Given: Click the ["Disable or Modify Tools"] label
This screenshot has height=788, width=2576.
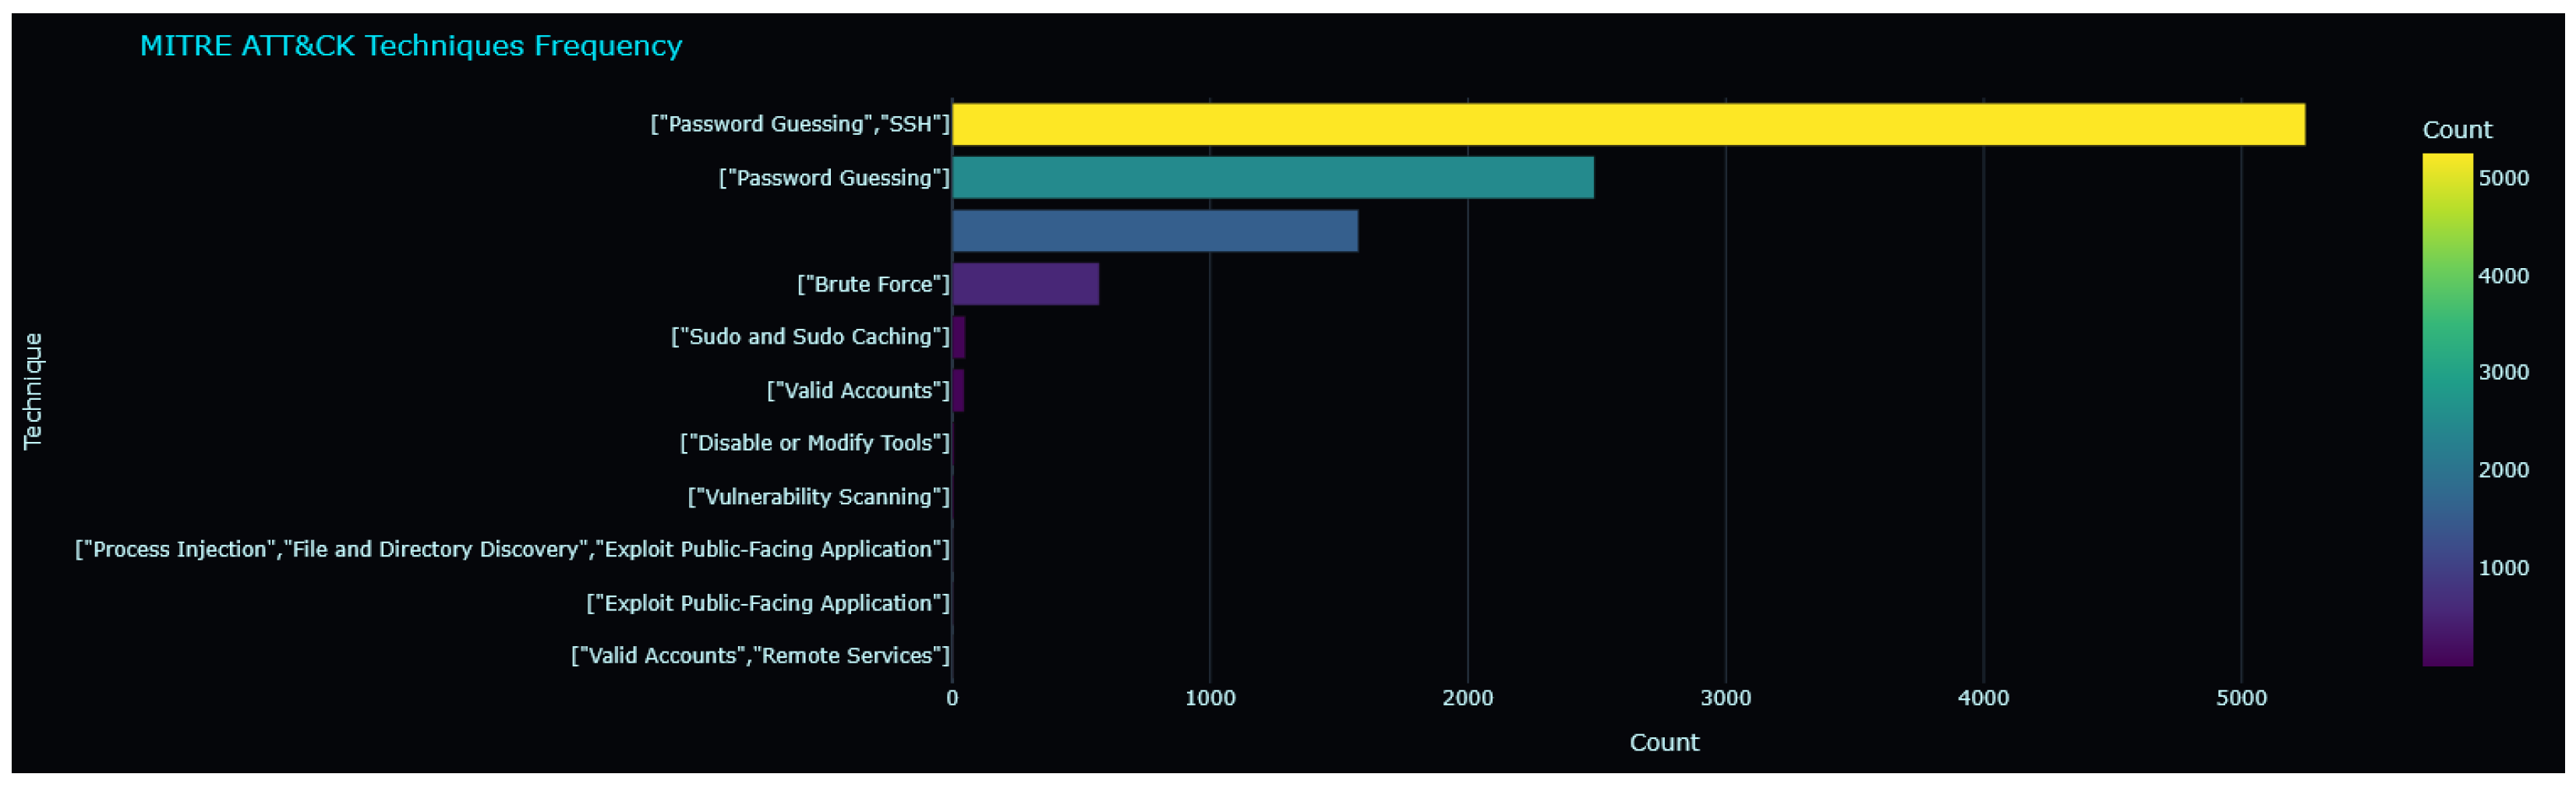Looking at the screenshot, I should point(815,443).
